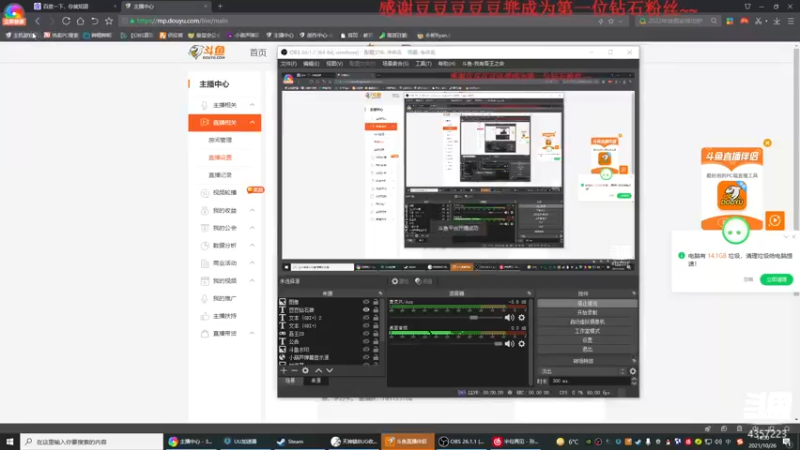Toggle visibility of the 公告 source
The width and height of the screenshot is (800, 450).
tap(366, 341)
